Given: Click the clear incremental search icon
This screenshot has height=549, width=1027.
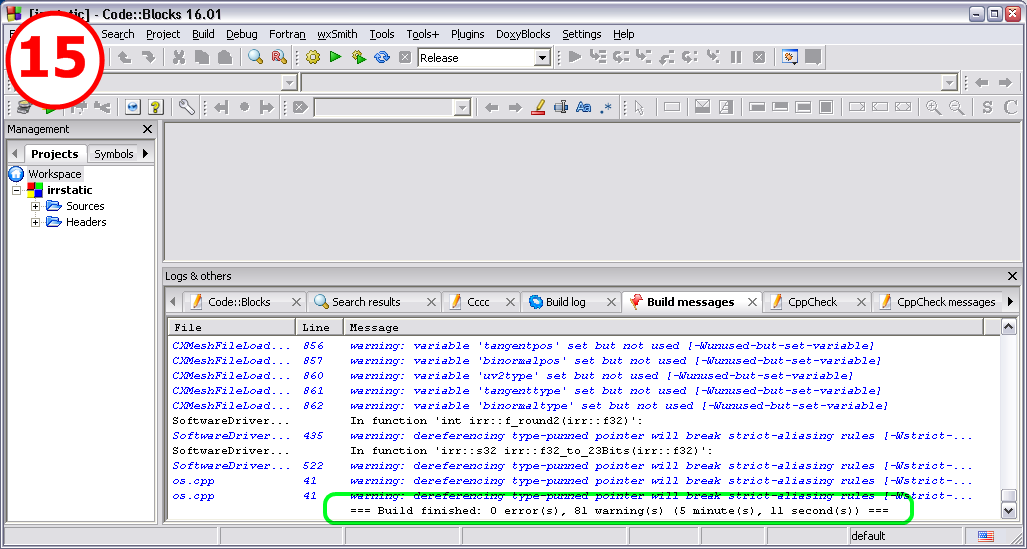Looking at the screenshot, I should pyautogui.click(x=300, y=107).
